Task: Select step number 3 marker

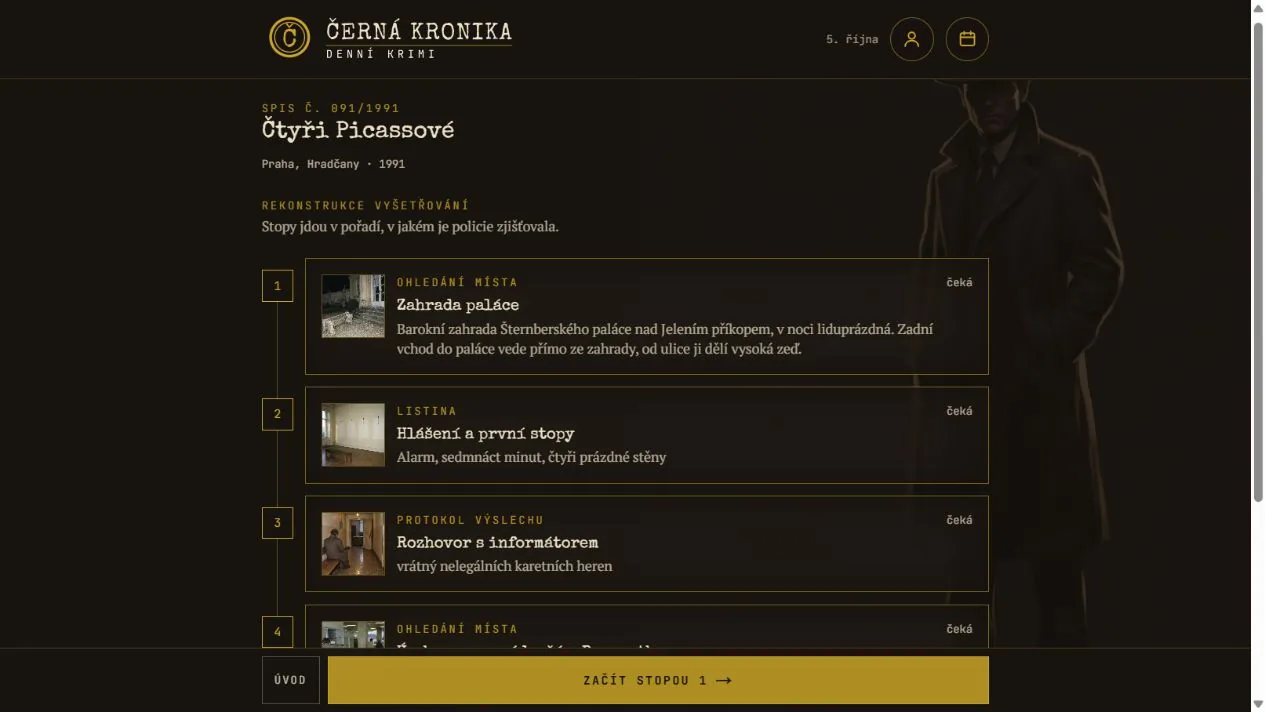Action: (277, 523)
